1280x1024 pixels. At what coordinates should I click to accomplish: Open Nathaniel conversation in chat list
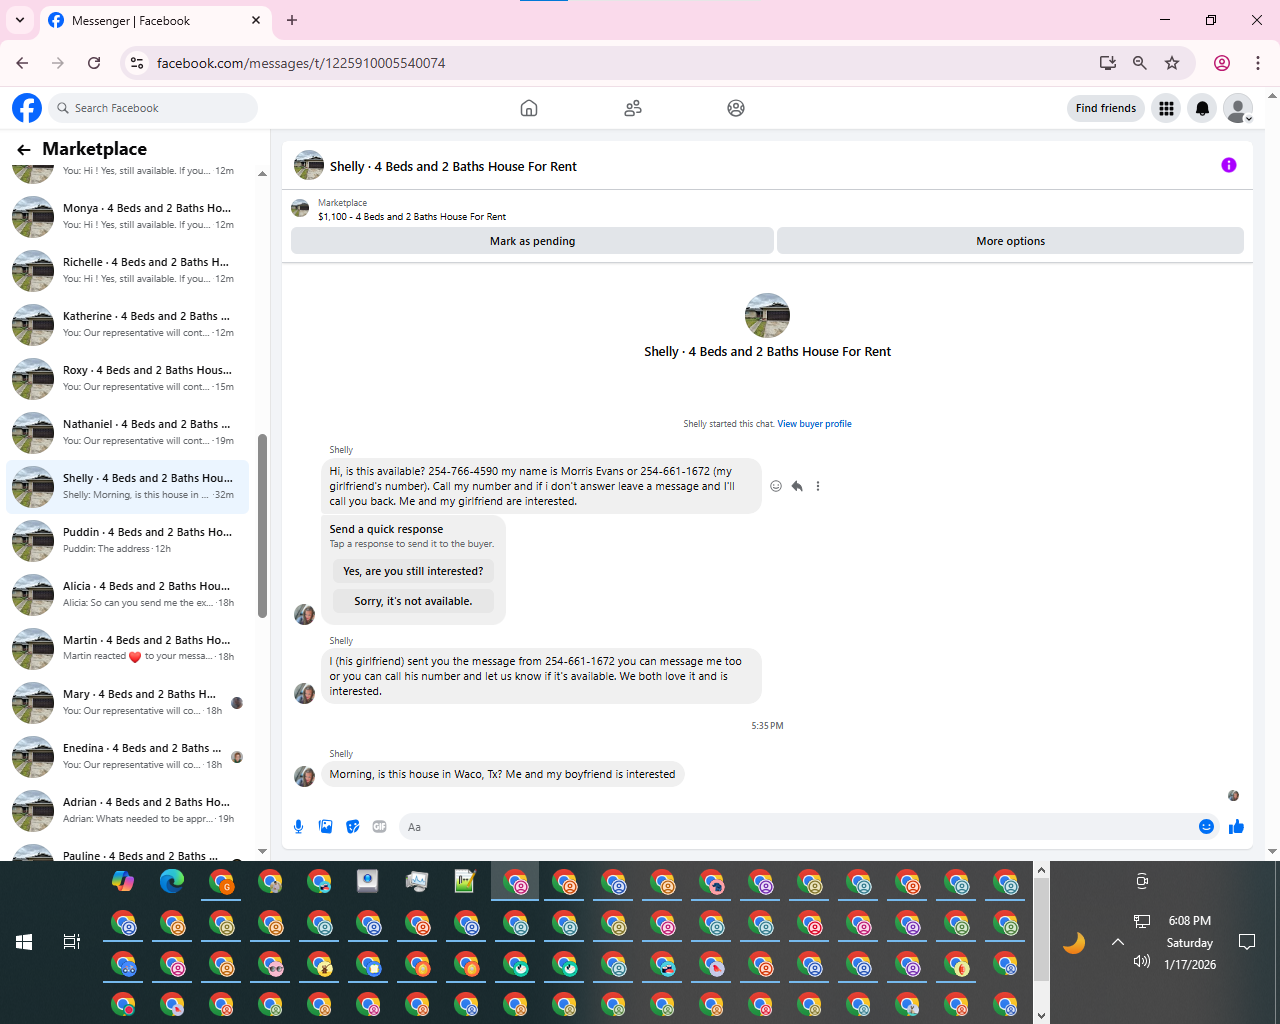coord(127,432)
